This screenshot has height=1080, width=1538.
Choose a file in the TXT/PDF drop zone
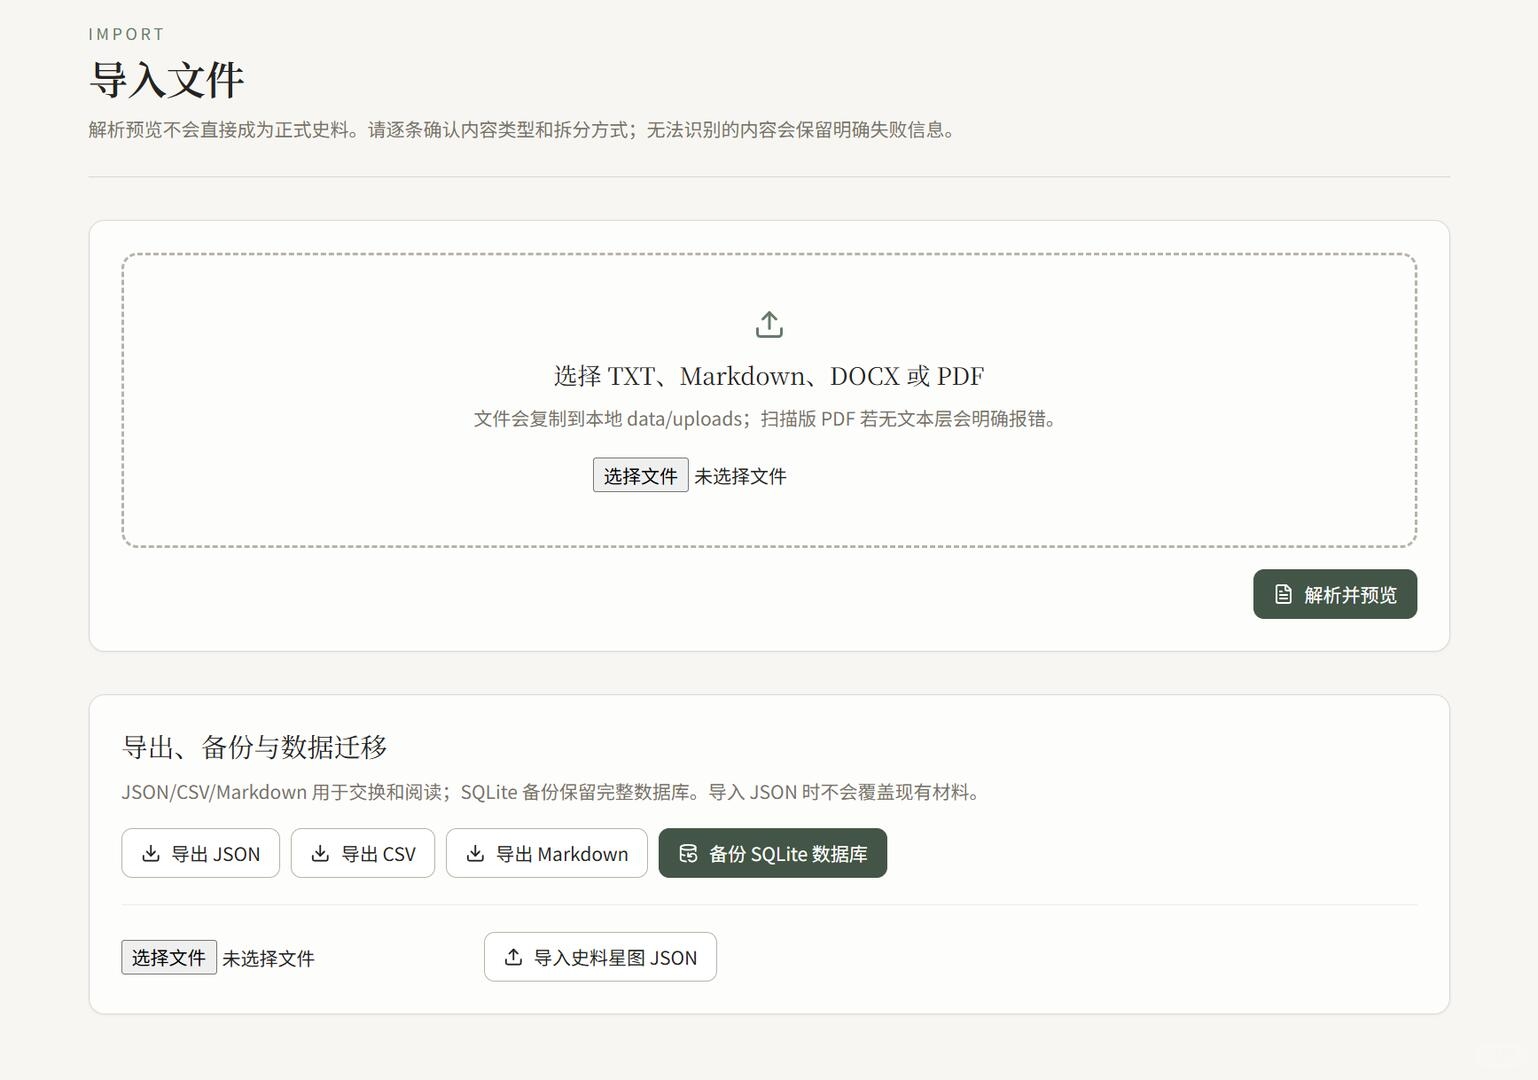(640, 475)
